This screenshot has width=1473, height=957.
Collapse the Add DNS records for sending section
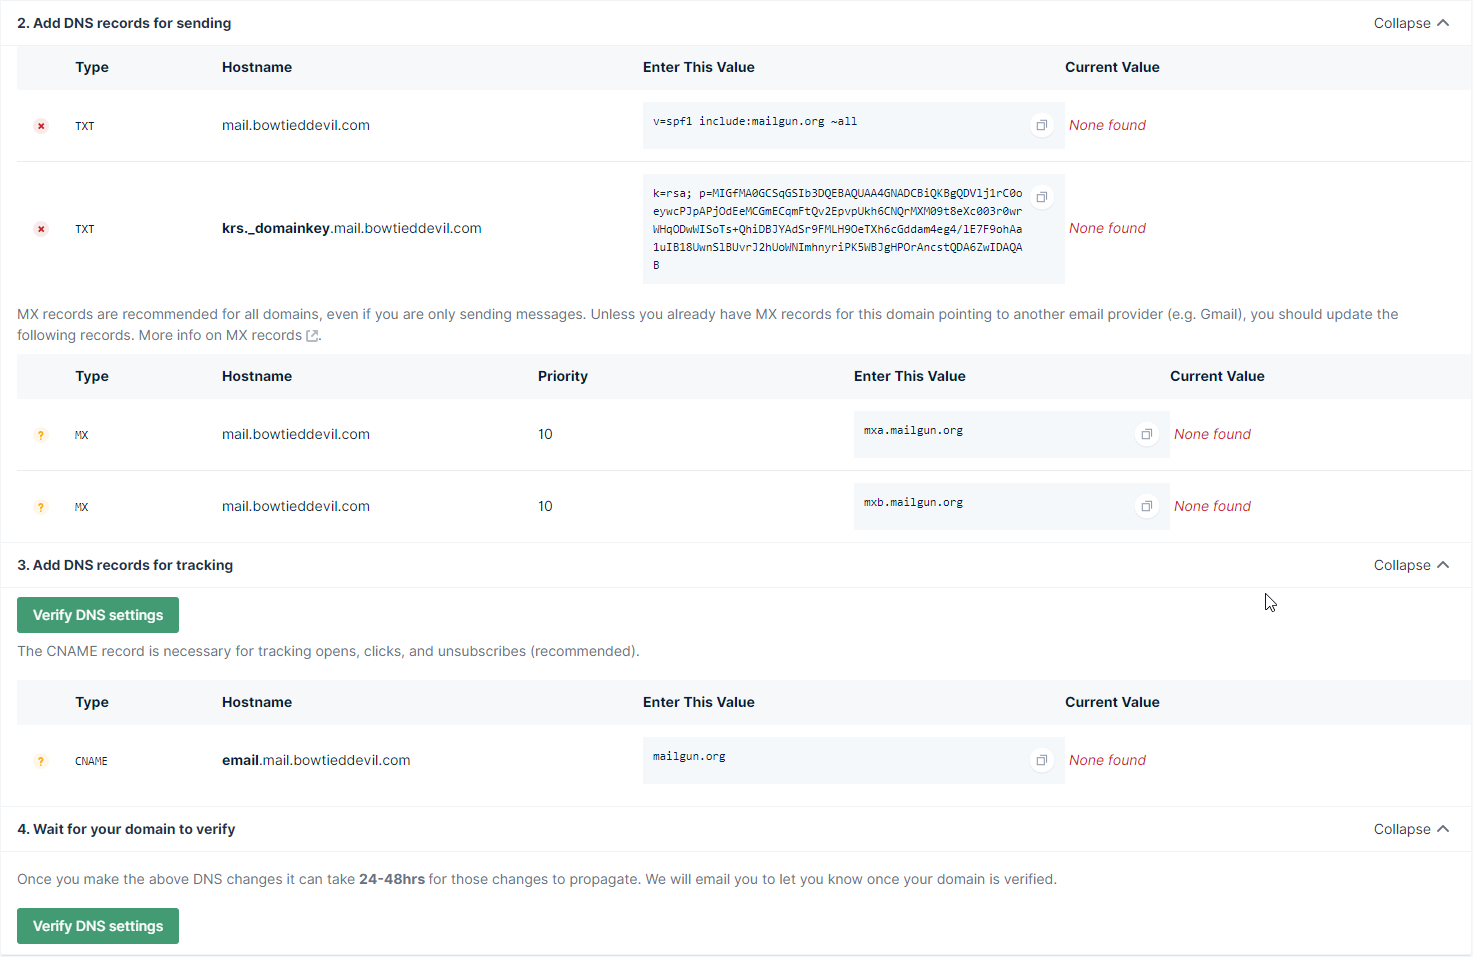pyautogui.click(x=1411, y=23)
